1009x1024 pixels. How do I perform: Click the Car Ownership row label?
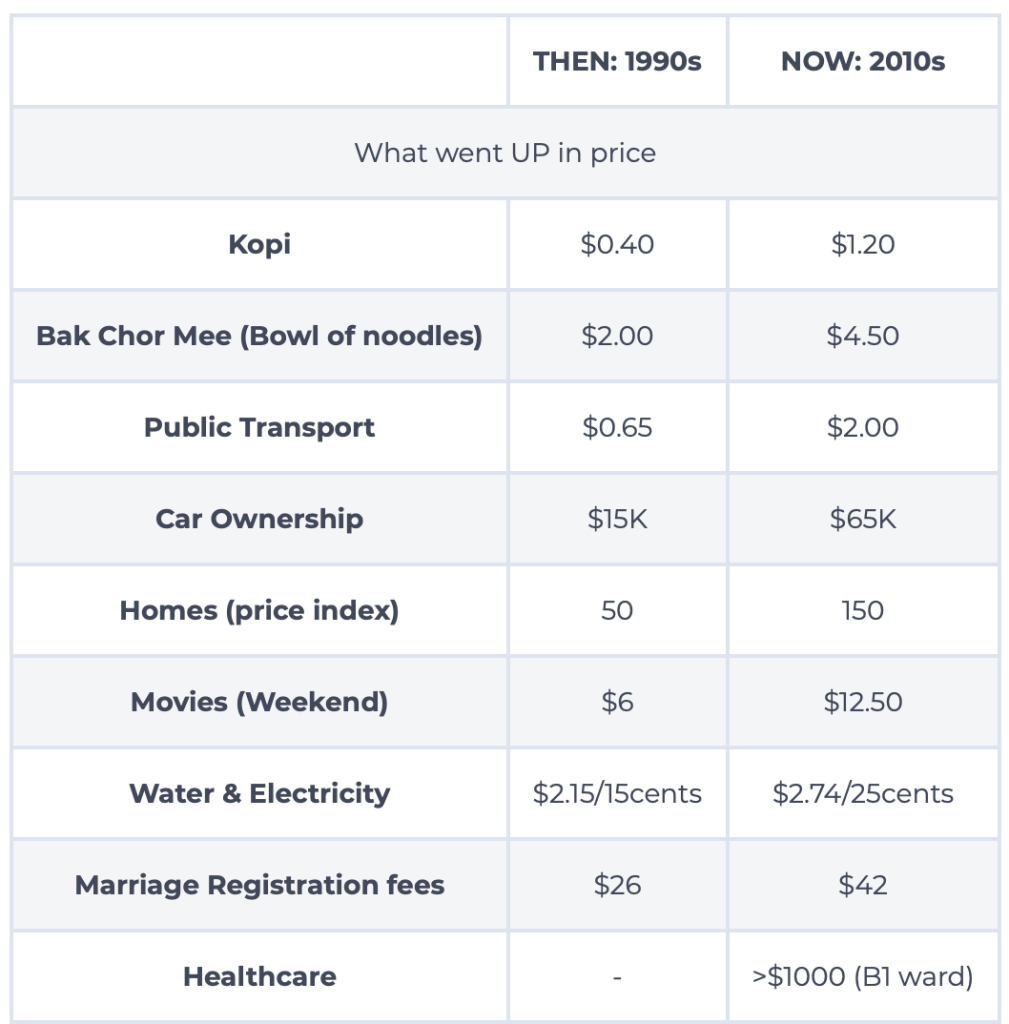coord(259,519)
